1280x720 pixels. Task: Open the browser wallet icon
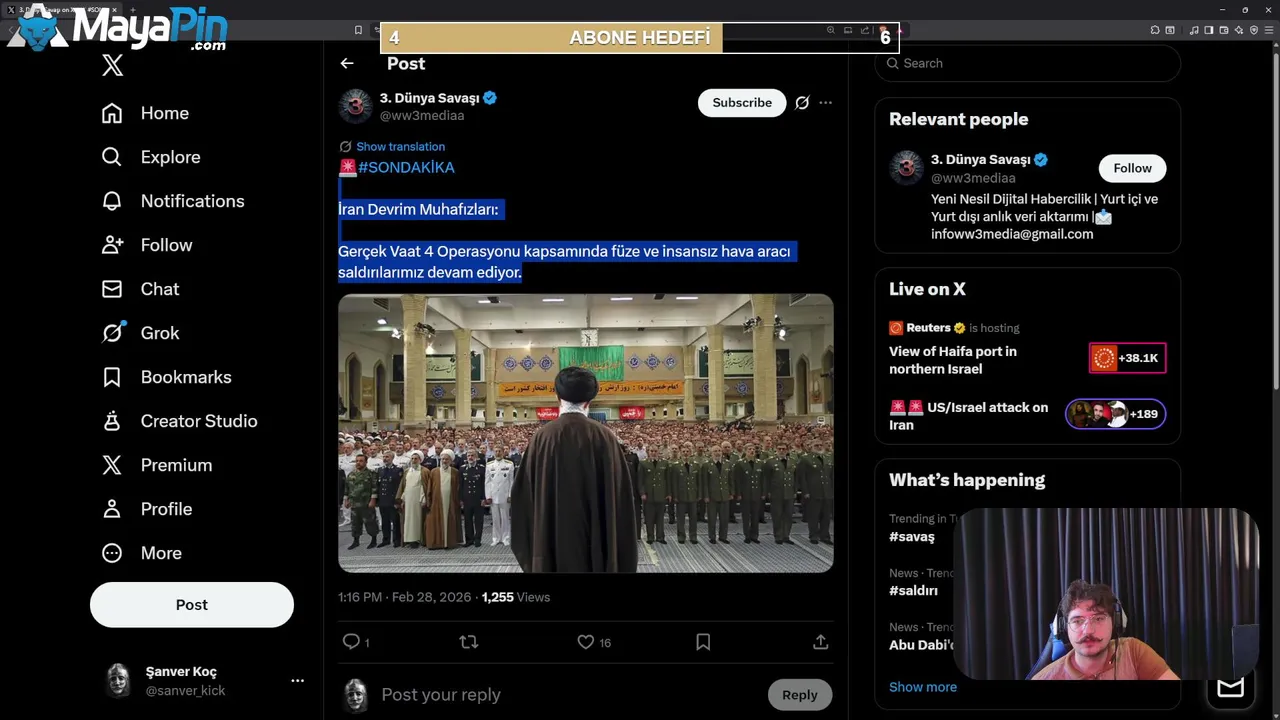(1224, 30)
